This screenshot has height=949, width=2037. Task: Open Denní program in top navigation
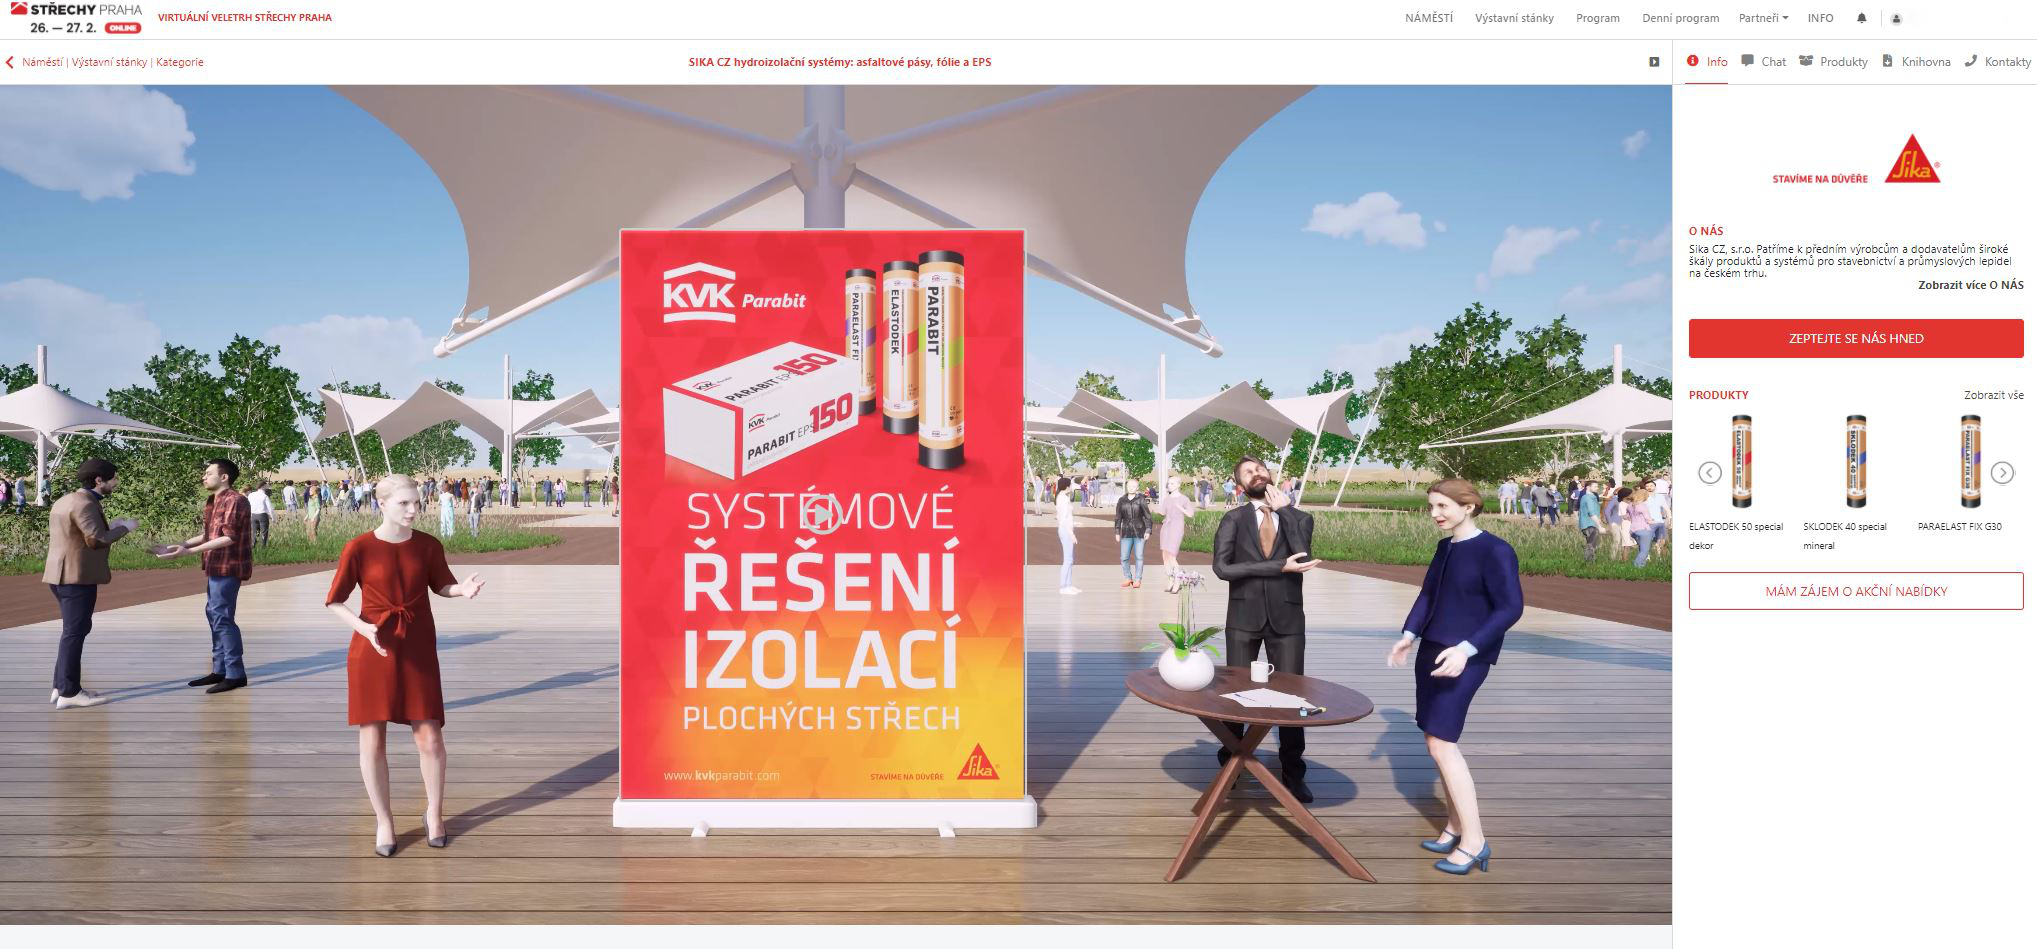click(1680, 18)
